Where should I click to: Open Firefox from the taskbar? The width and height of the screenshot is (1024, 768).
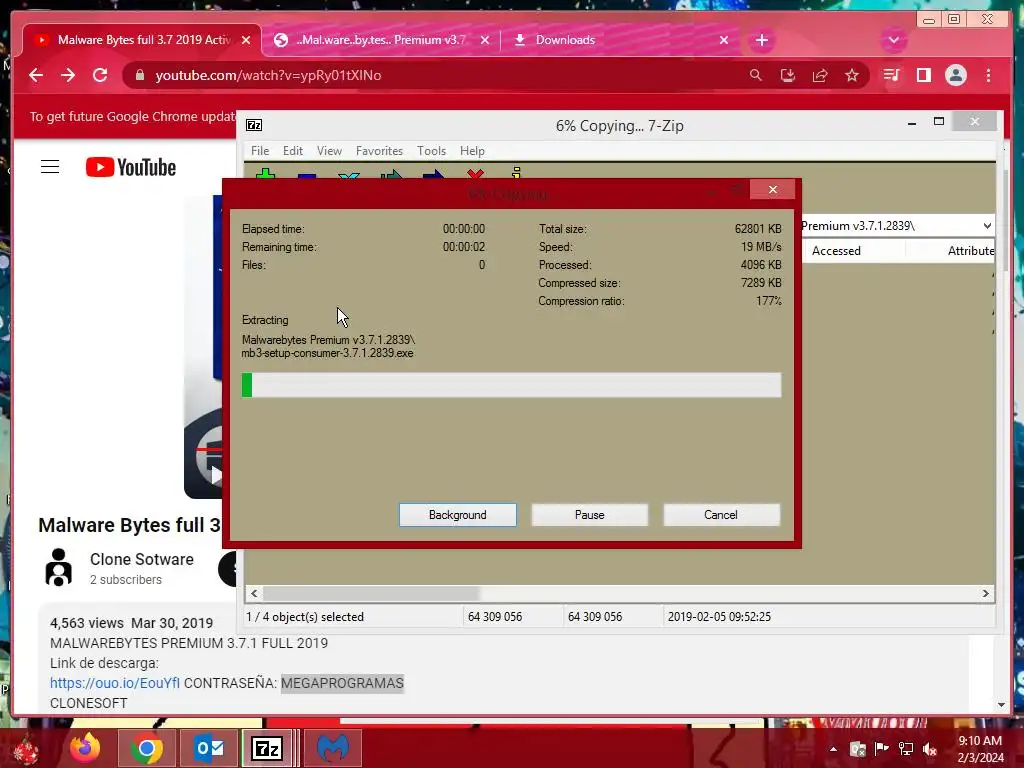[x=86, y=748]
